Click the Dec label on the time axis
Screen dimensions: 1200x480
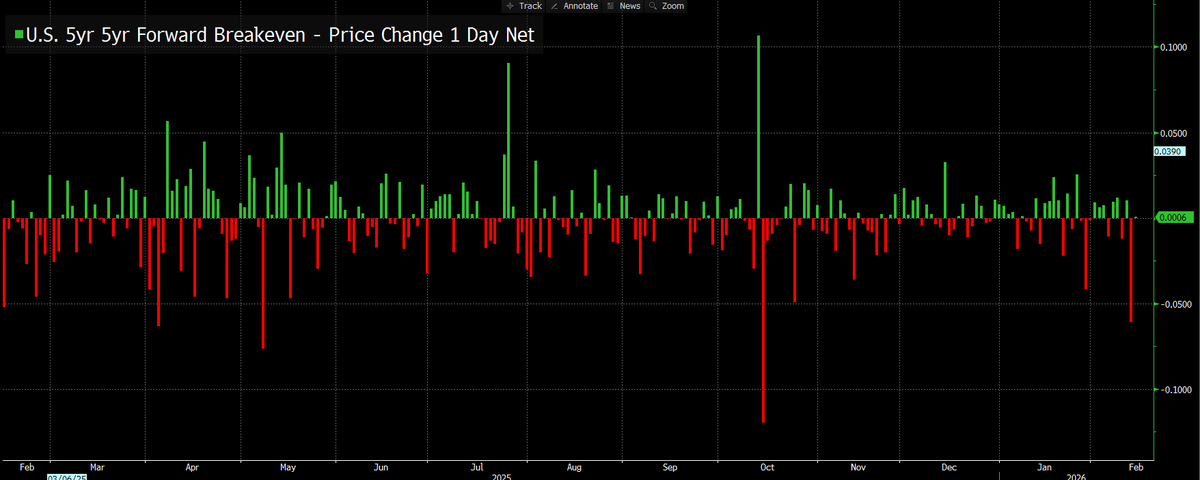coord(949,467)
